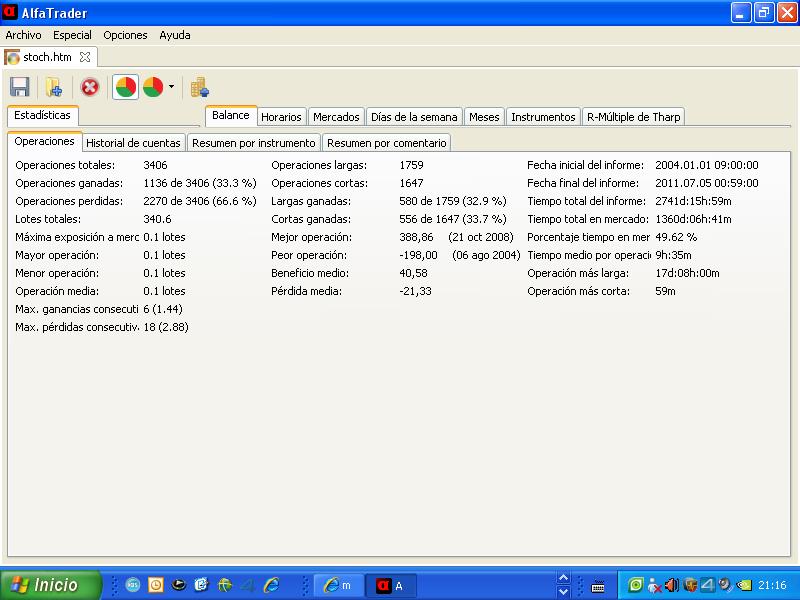This screenshot has width=800, height=600.
Task: Select the AlfaTrader taskbar button
Action: 391,585
